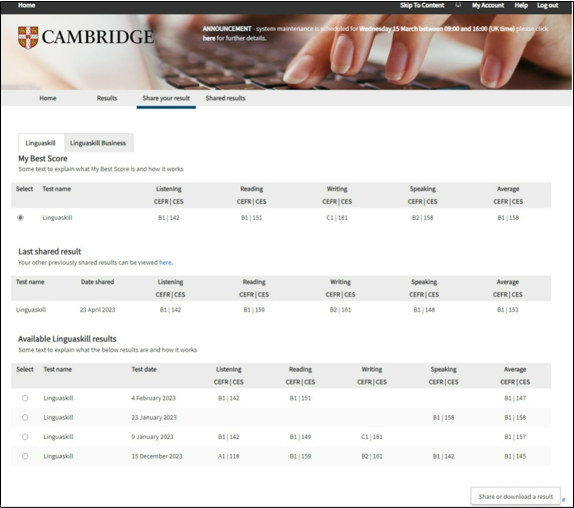Click test date '23 January 2023'
The image size is (574, 508).
pyautogui.click(x=154, y=417)
